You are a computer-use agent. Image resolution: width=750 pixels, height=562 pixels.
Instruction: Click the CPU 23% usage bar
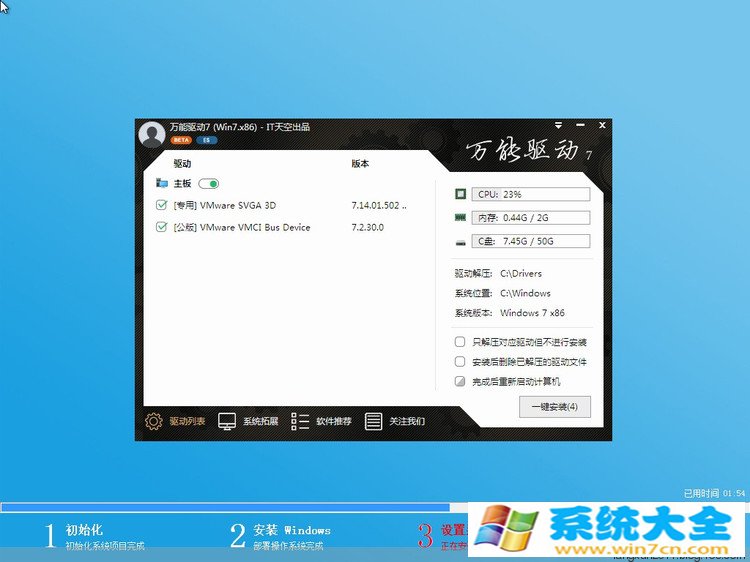[530, 194]
